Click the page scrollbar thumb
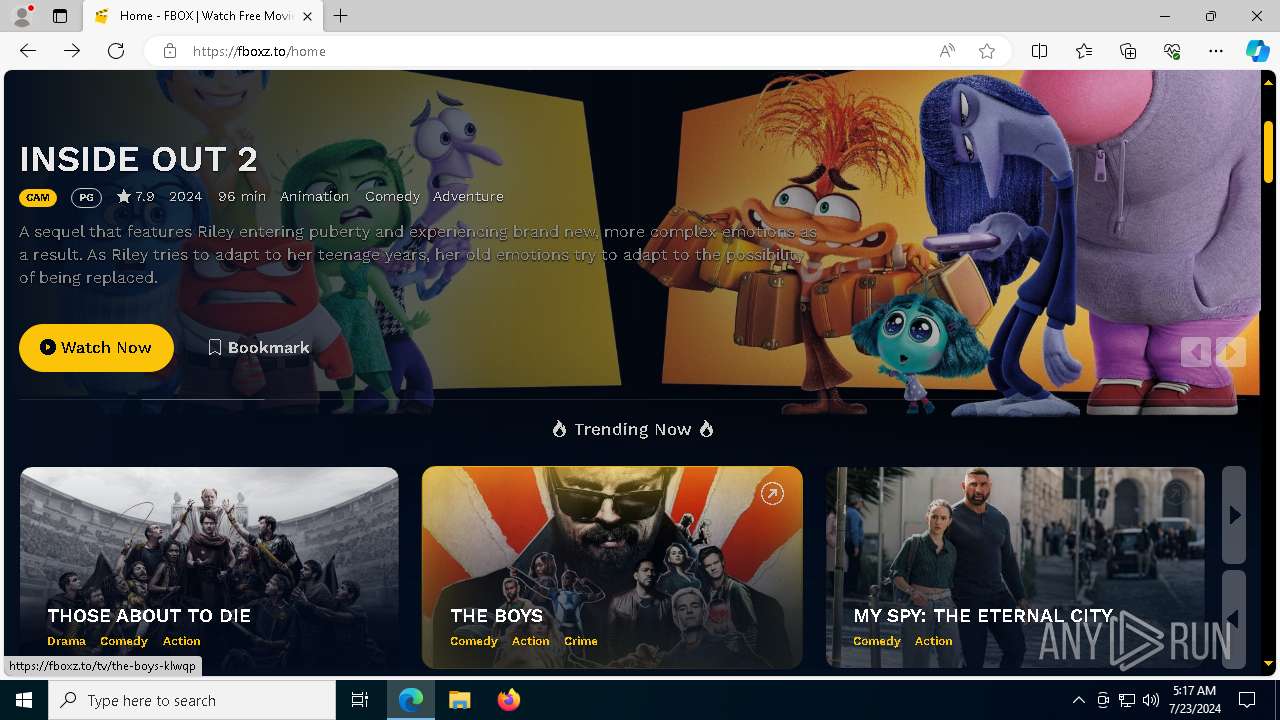1280x720 pixels. [1268, 150]
